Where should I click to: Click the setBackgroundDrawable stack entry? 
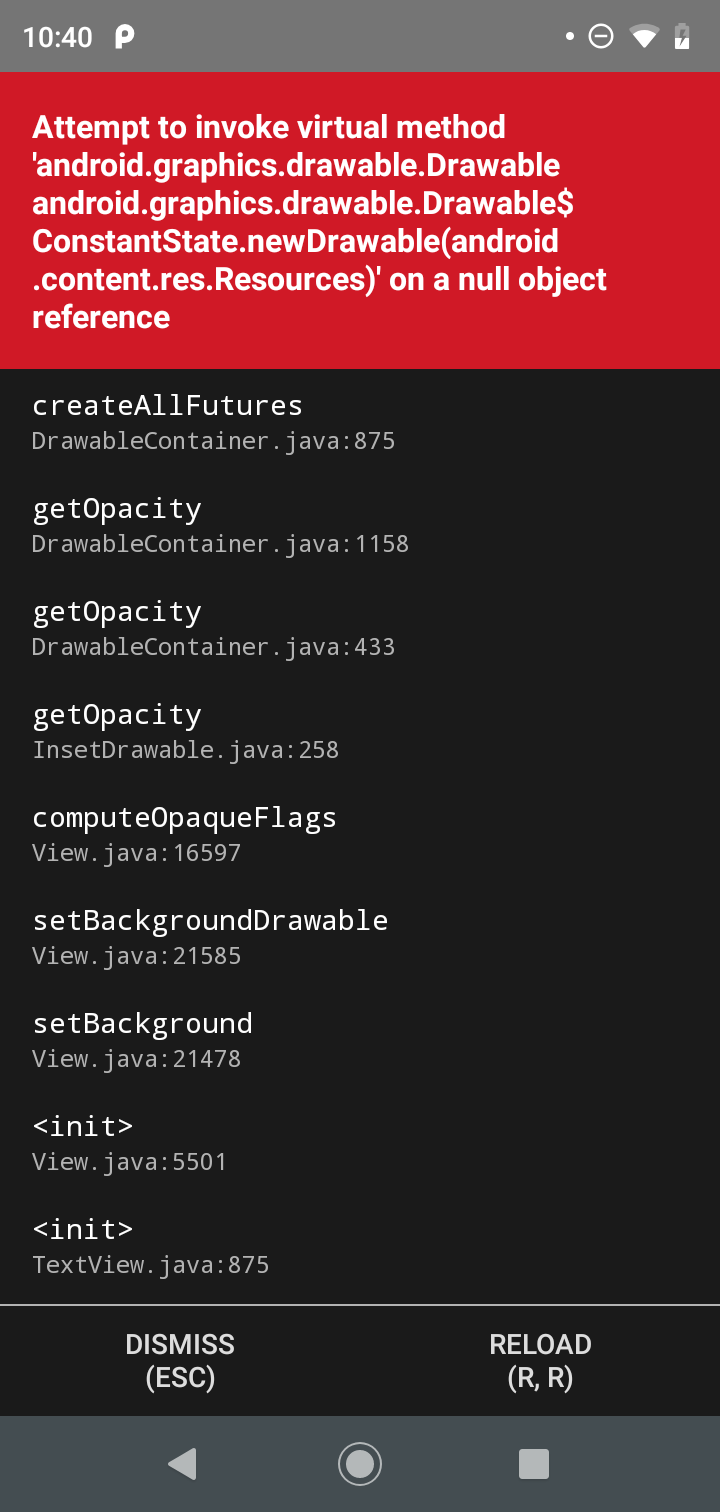tap(210, 935)
